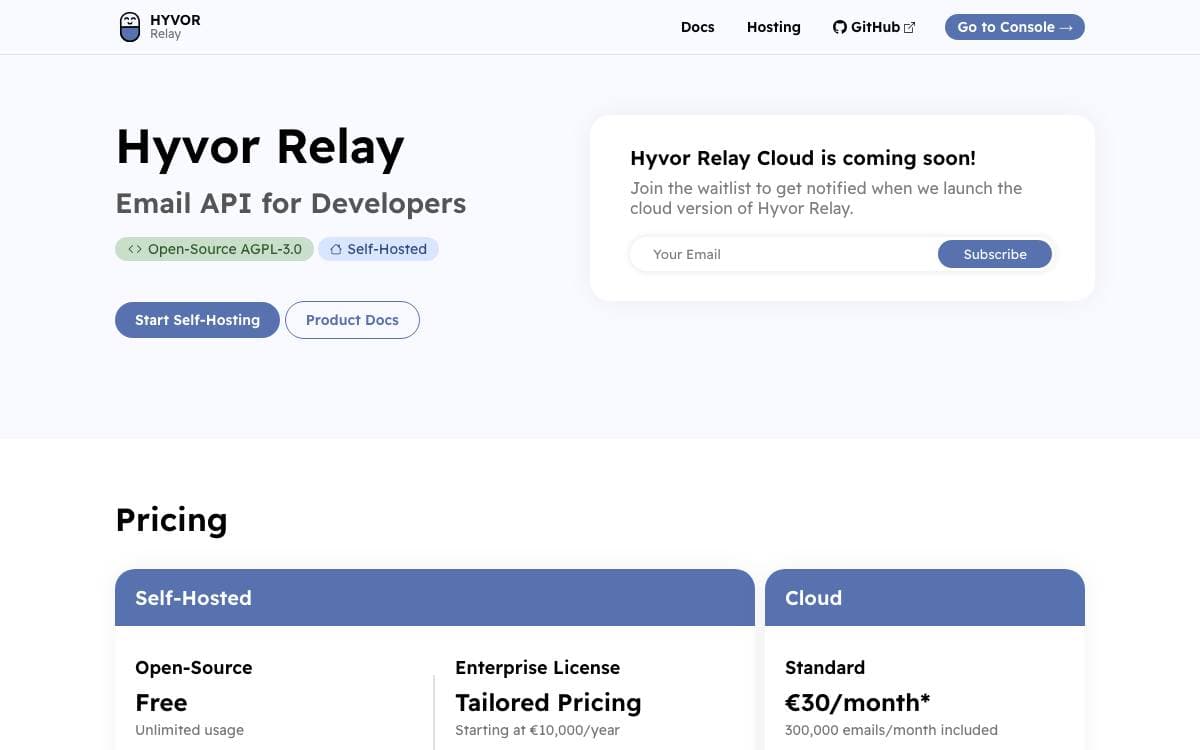Viewport: 1200px width, 750px height.
Task: Click the Standard plan title
Action: pos(825,668)
